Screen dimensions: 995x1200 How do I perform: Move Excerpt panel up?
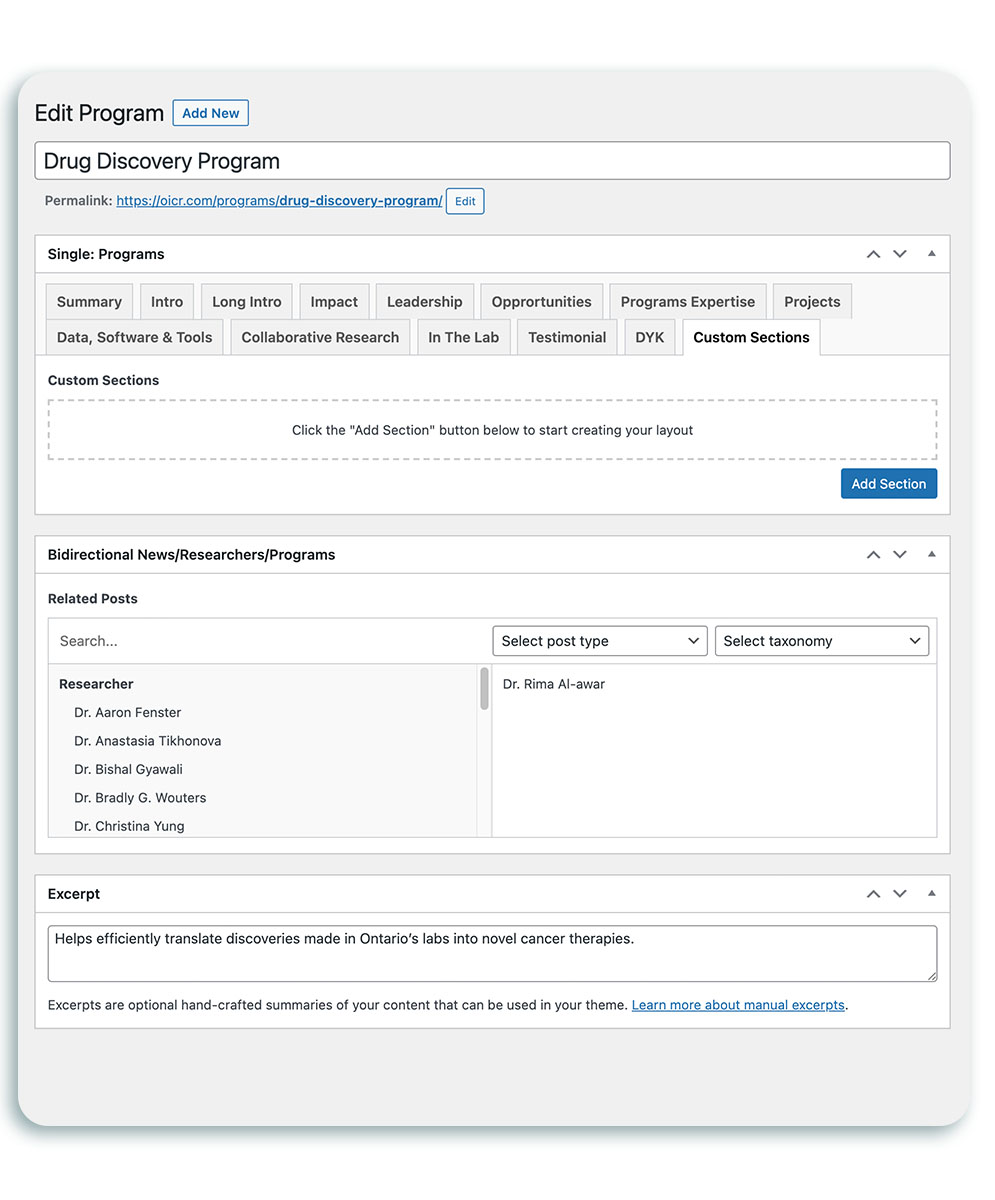873,894
